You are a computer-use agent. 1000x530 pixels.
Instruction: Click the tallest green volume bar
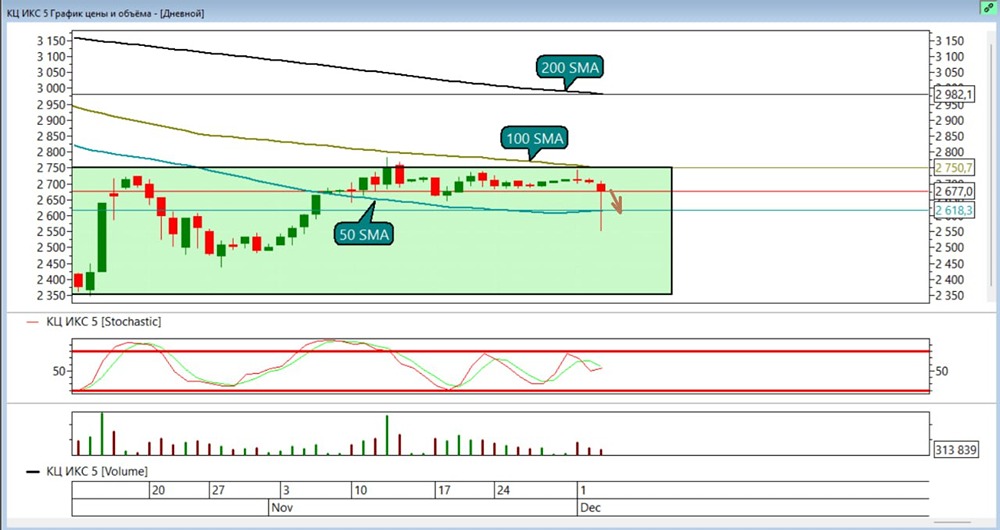pyautogui.click(x=101, y=434)
